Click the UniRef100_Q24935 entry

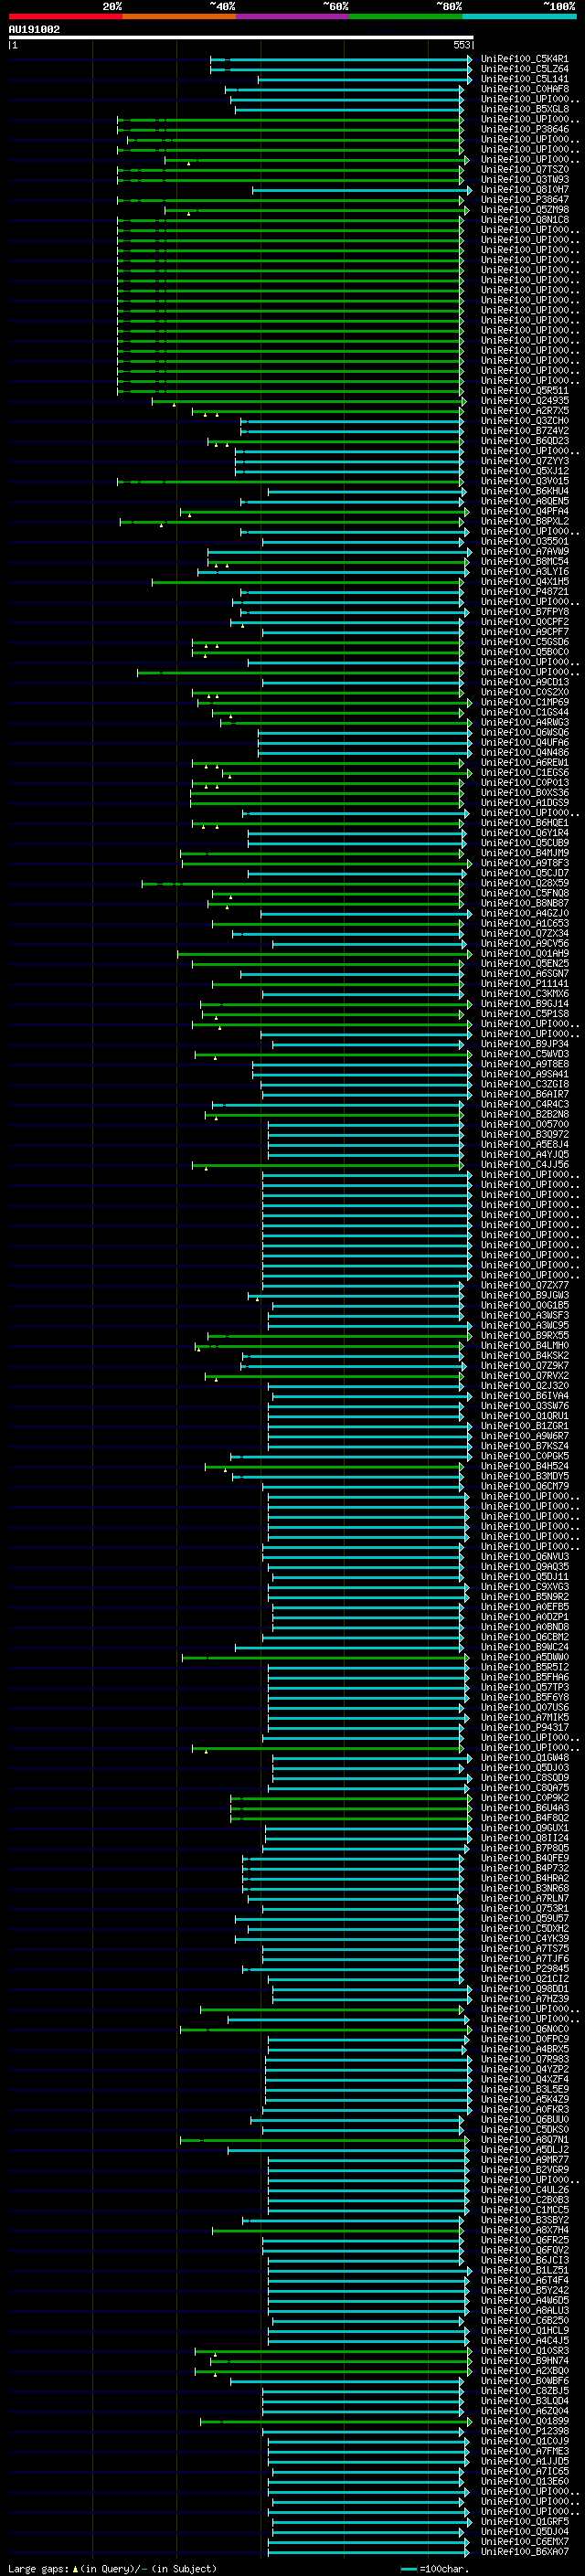click(524, 401)
